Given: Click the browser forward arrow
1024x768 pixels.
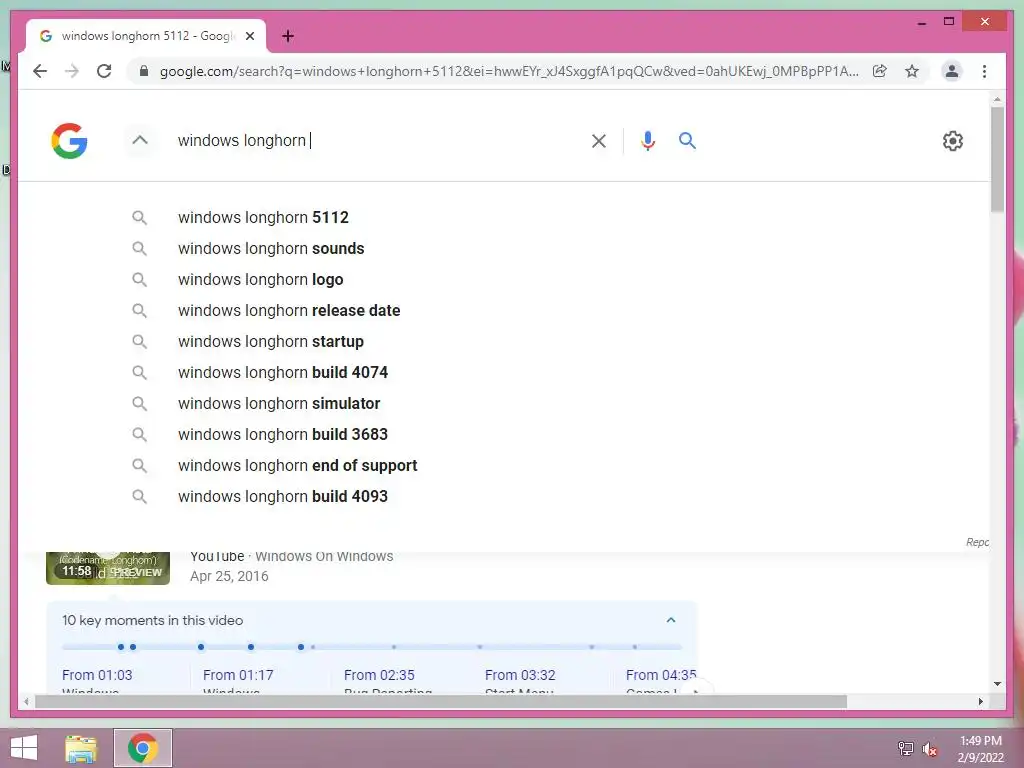Looking at the screenshot, I should (72, 71).
